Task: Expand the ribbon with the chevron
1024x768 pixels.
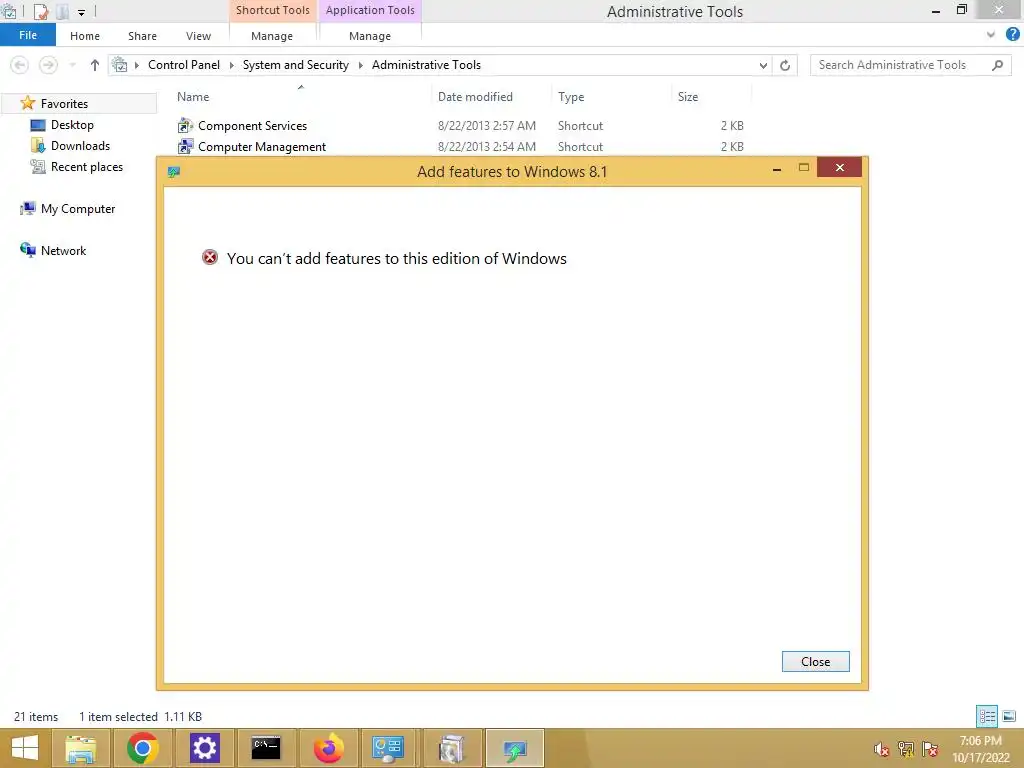Action: pyautogui.click(x=991, y=35)
